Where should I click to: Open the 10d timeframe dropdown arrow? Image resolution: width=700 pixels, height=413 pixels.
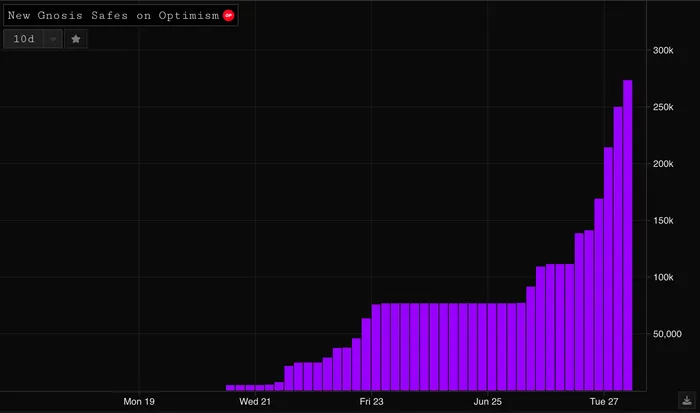(53, 39)
